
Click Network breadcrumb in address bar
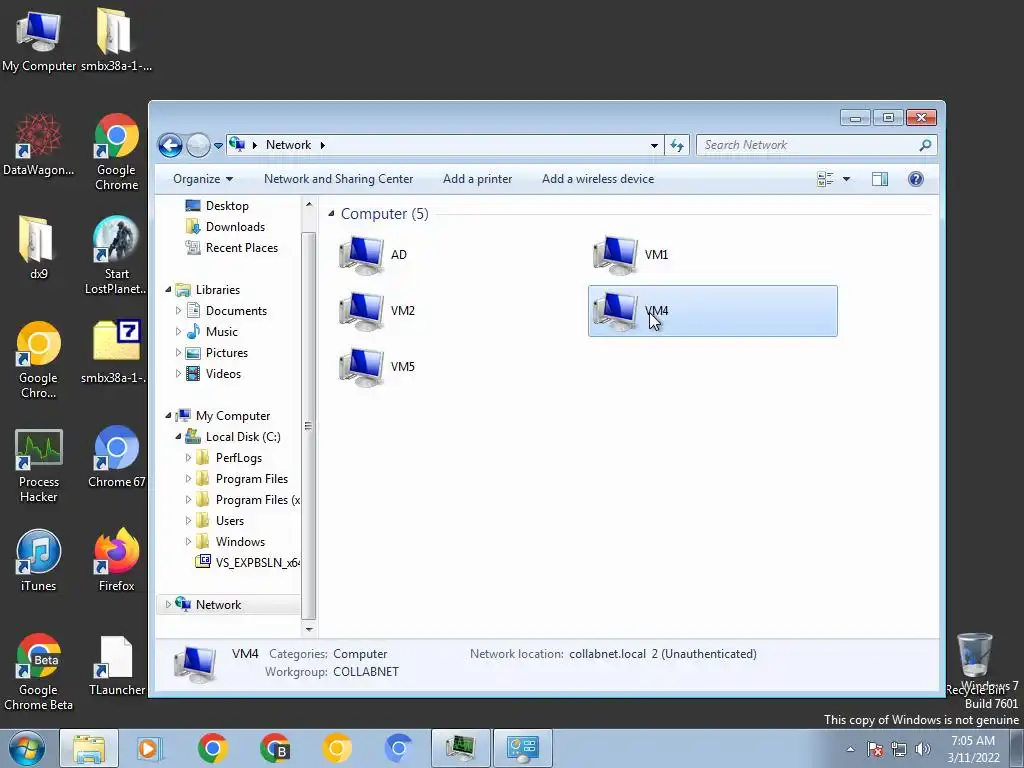pos(288,145)
